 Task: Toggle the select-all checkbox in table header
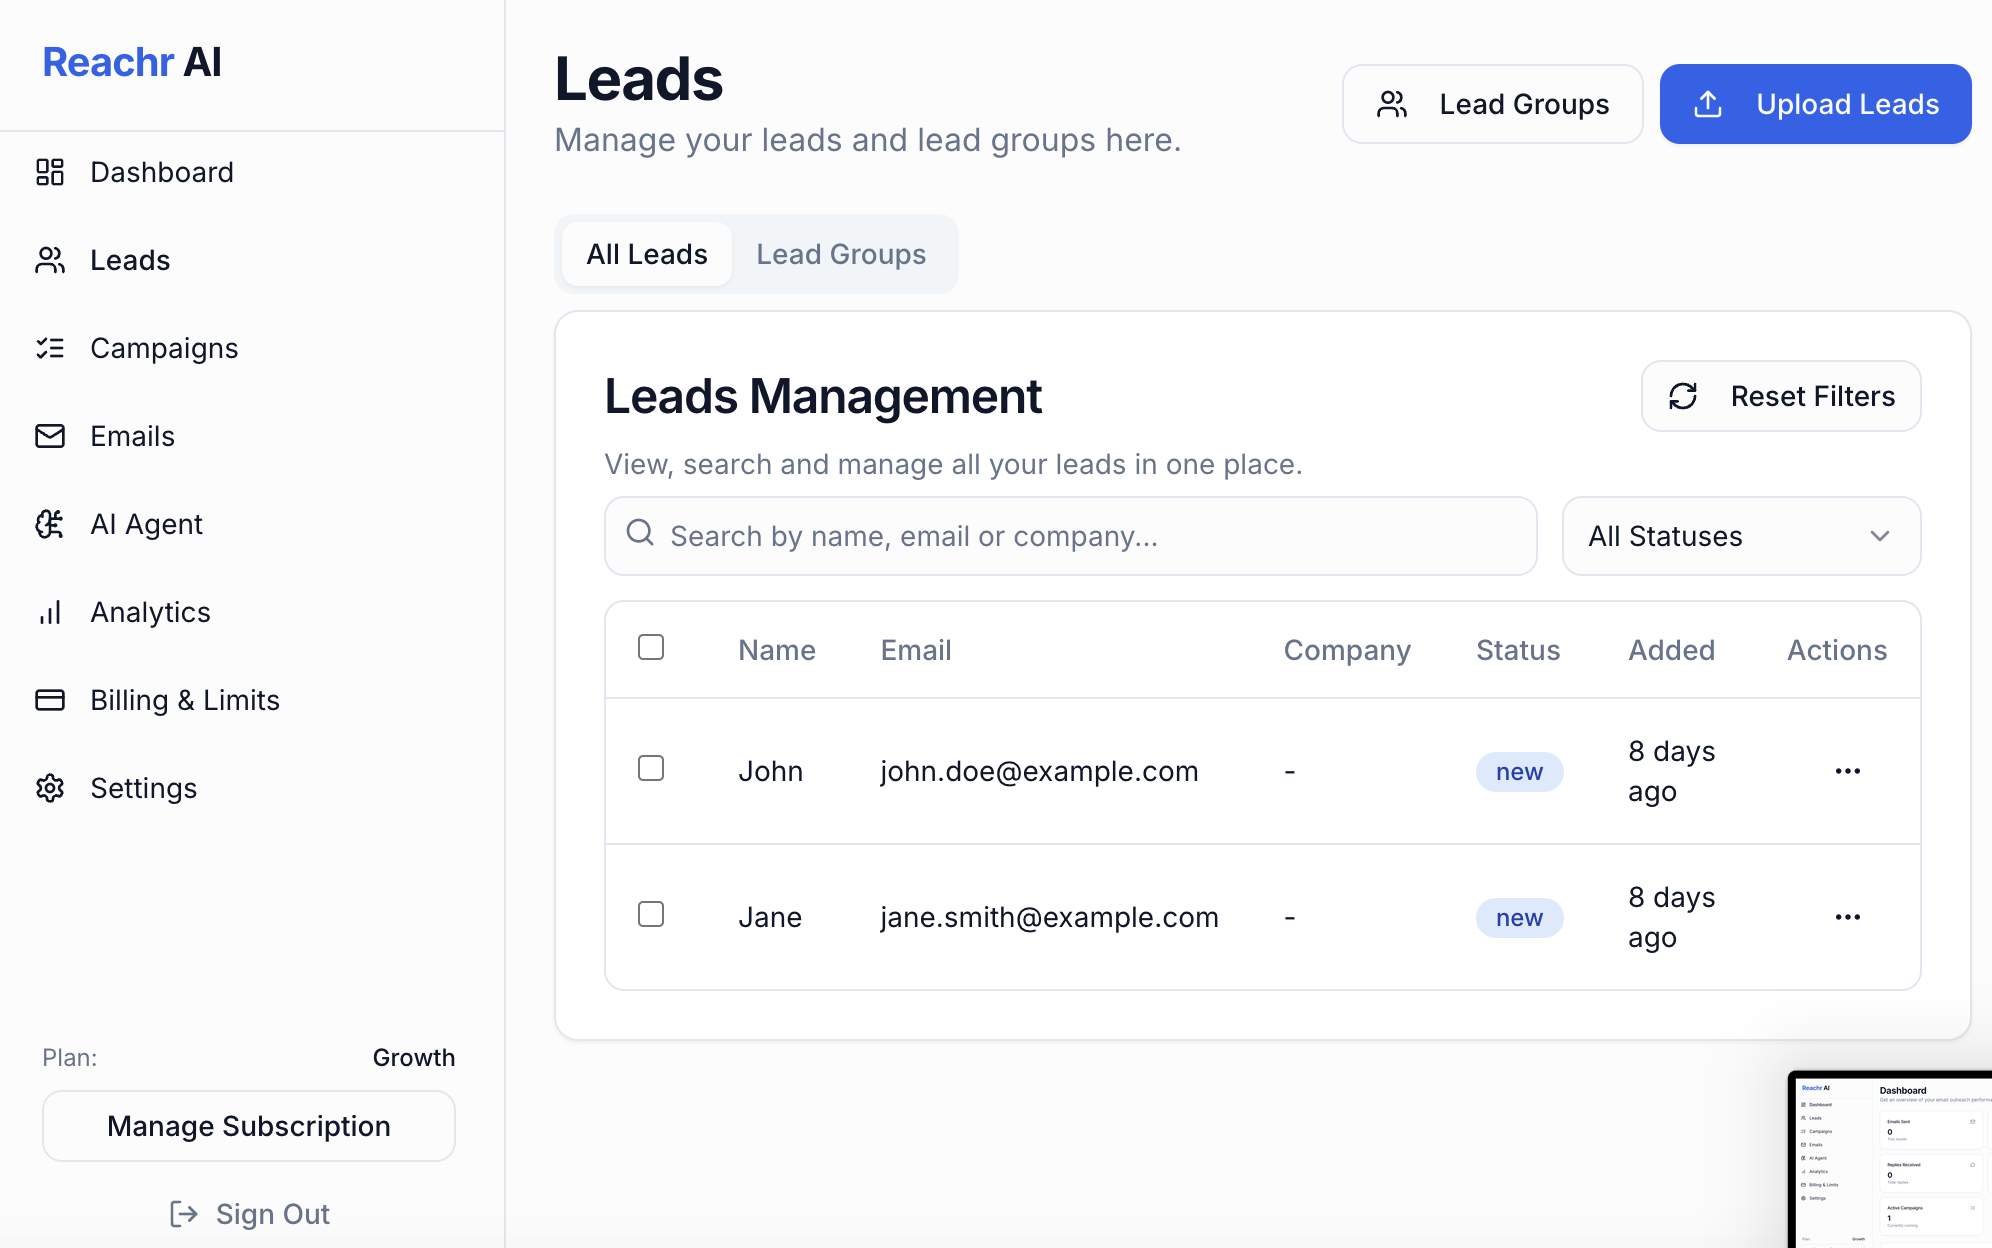[x=651, y=647]
